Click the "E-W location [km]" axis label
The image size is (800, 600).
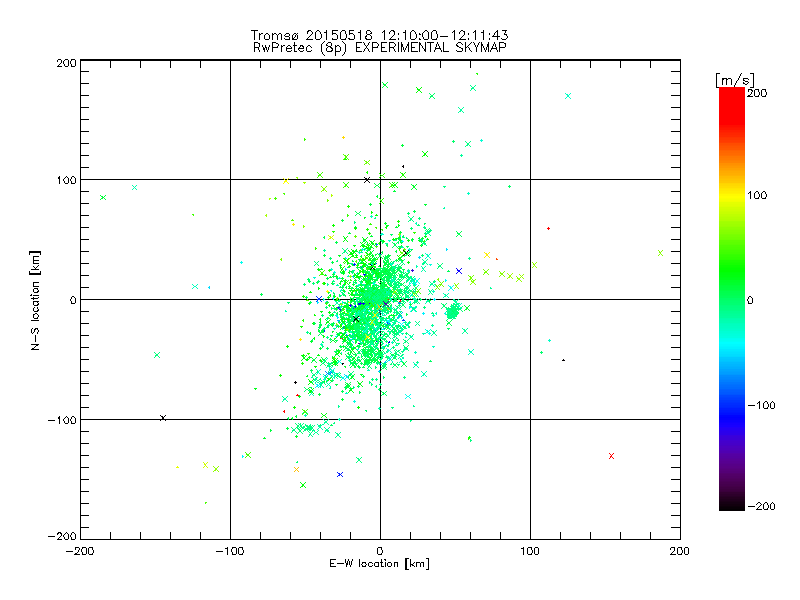point(379,564)
